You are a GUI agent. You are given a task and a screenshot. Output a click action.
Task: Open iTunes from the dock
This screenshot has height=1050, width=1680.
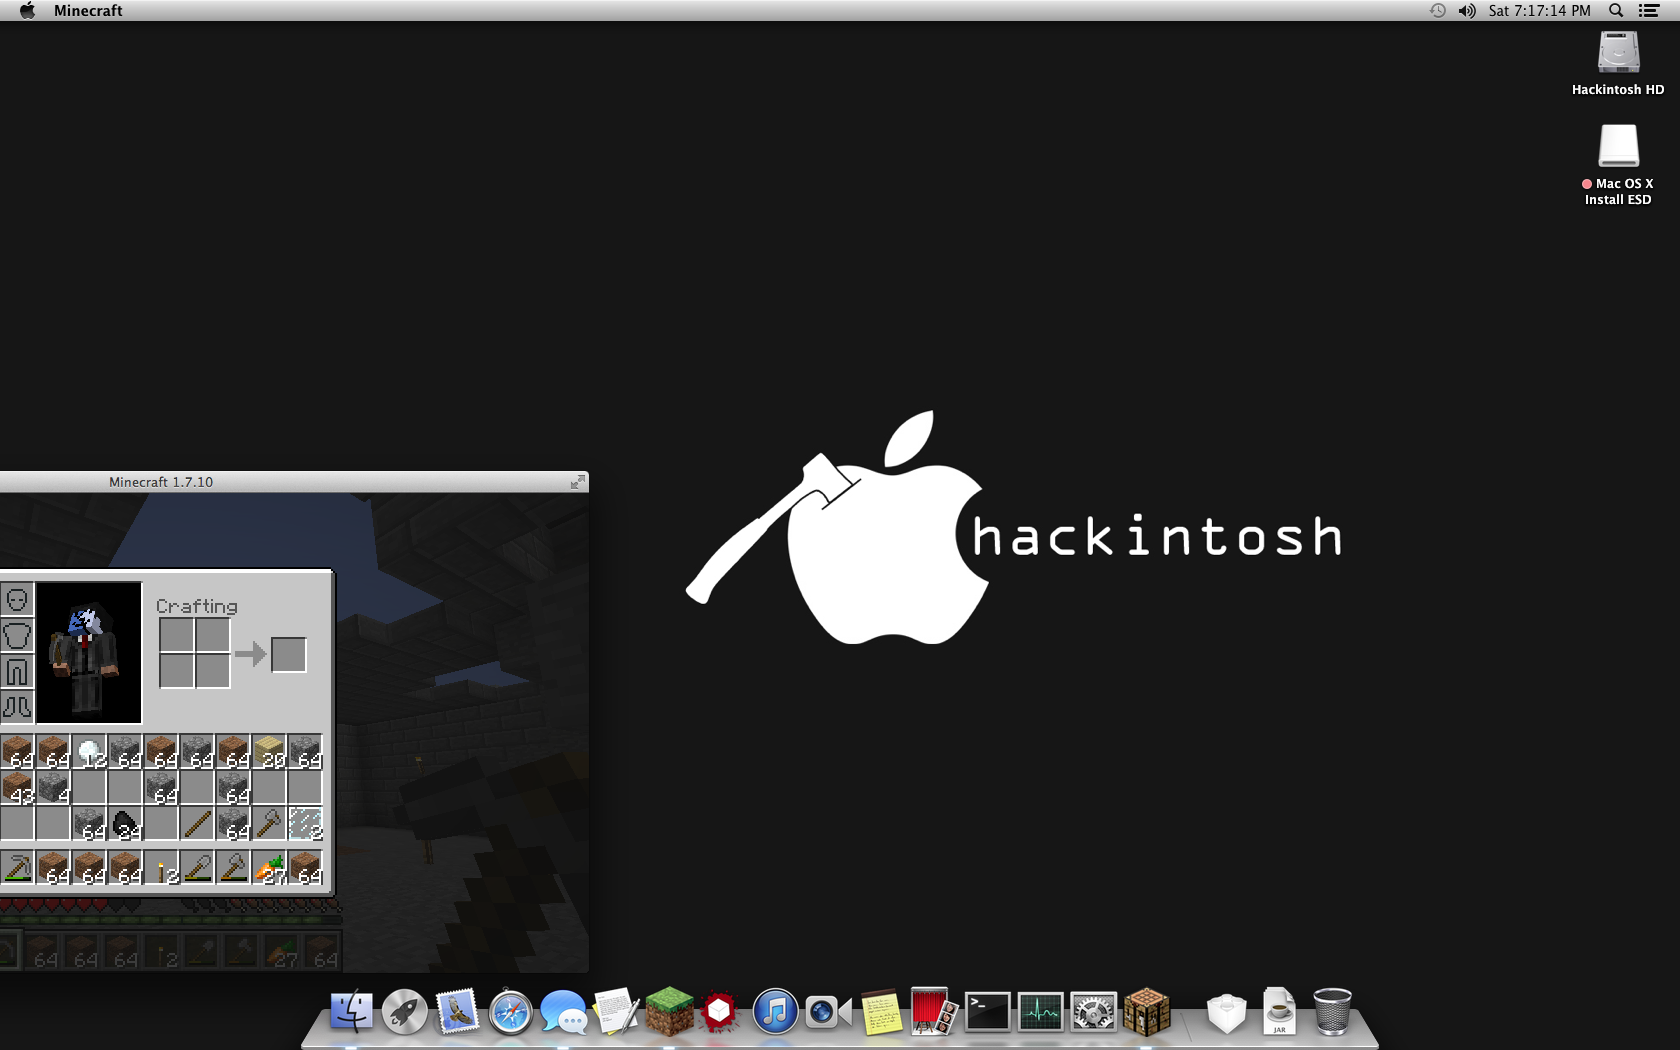[x=775, y=1012]
